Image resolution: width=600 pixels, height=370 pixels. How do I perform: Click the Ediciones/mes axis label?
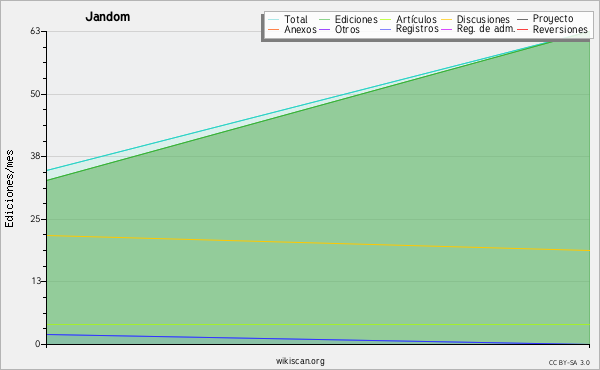click(9, 189)
